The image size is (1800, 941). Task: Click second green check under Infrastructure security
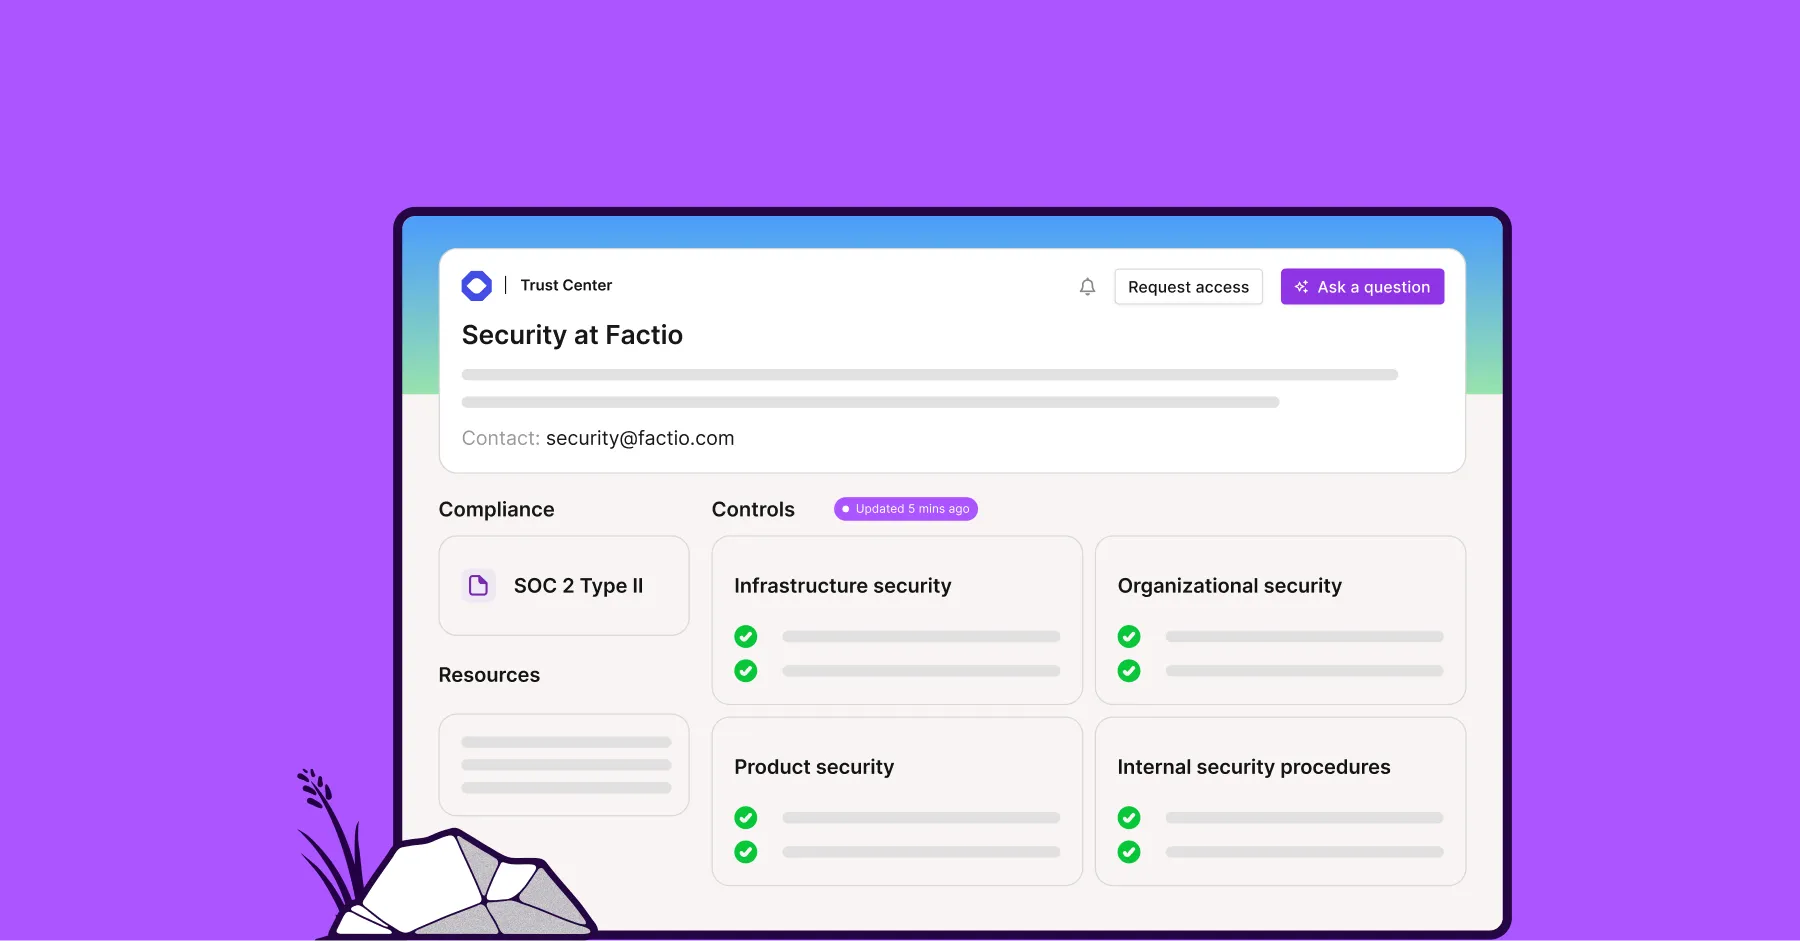pyautogui.click(x=746, y=671)
